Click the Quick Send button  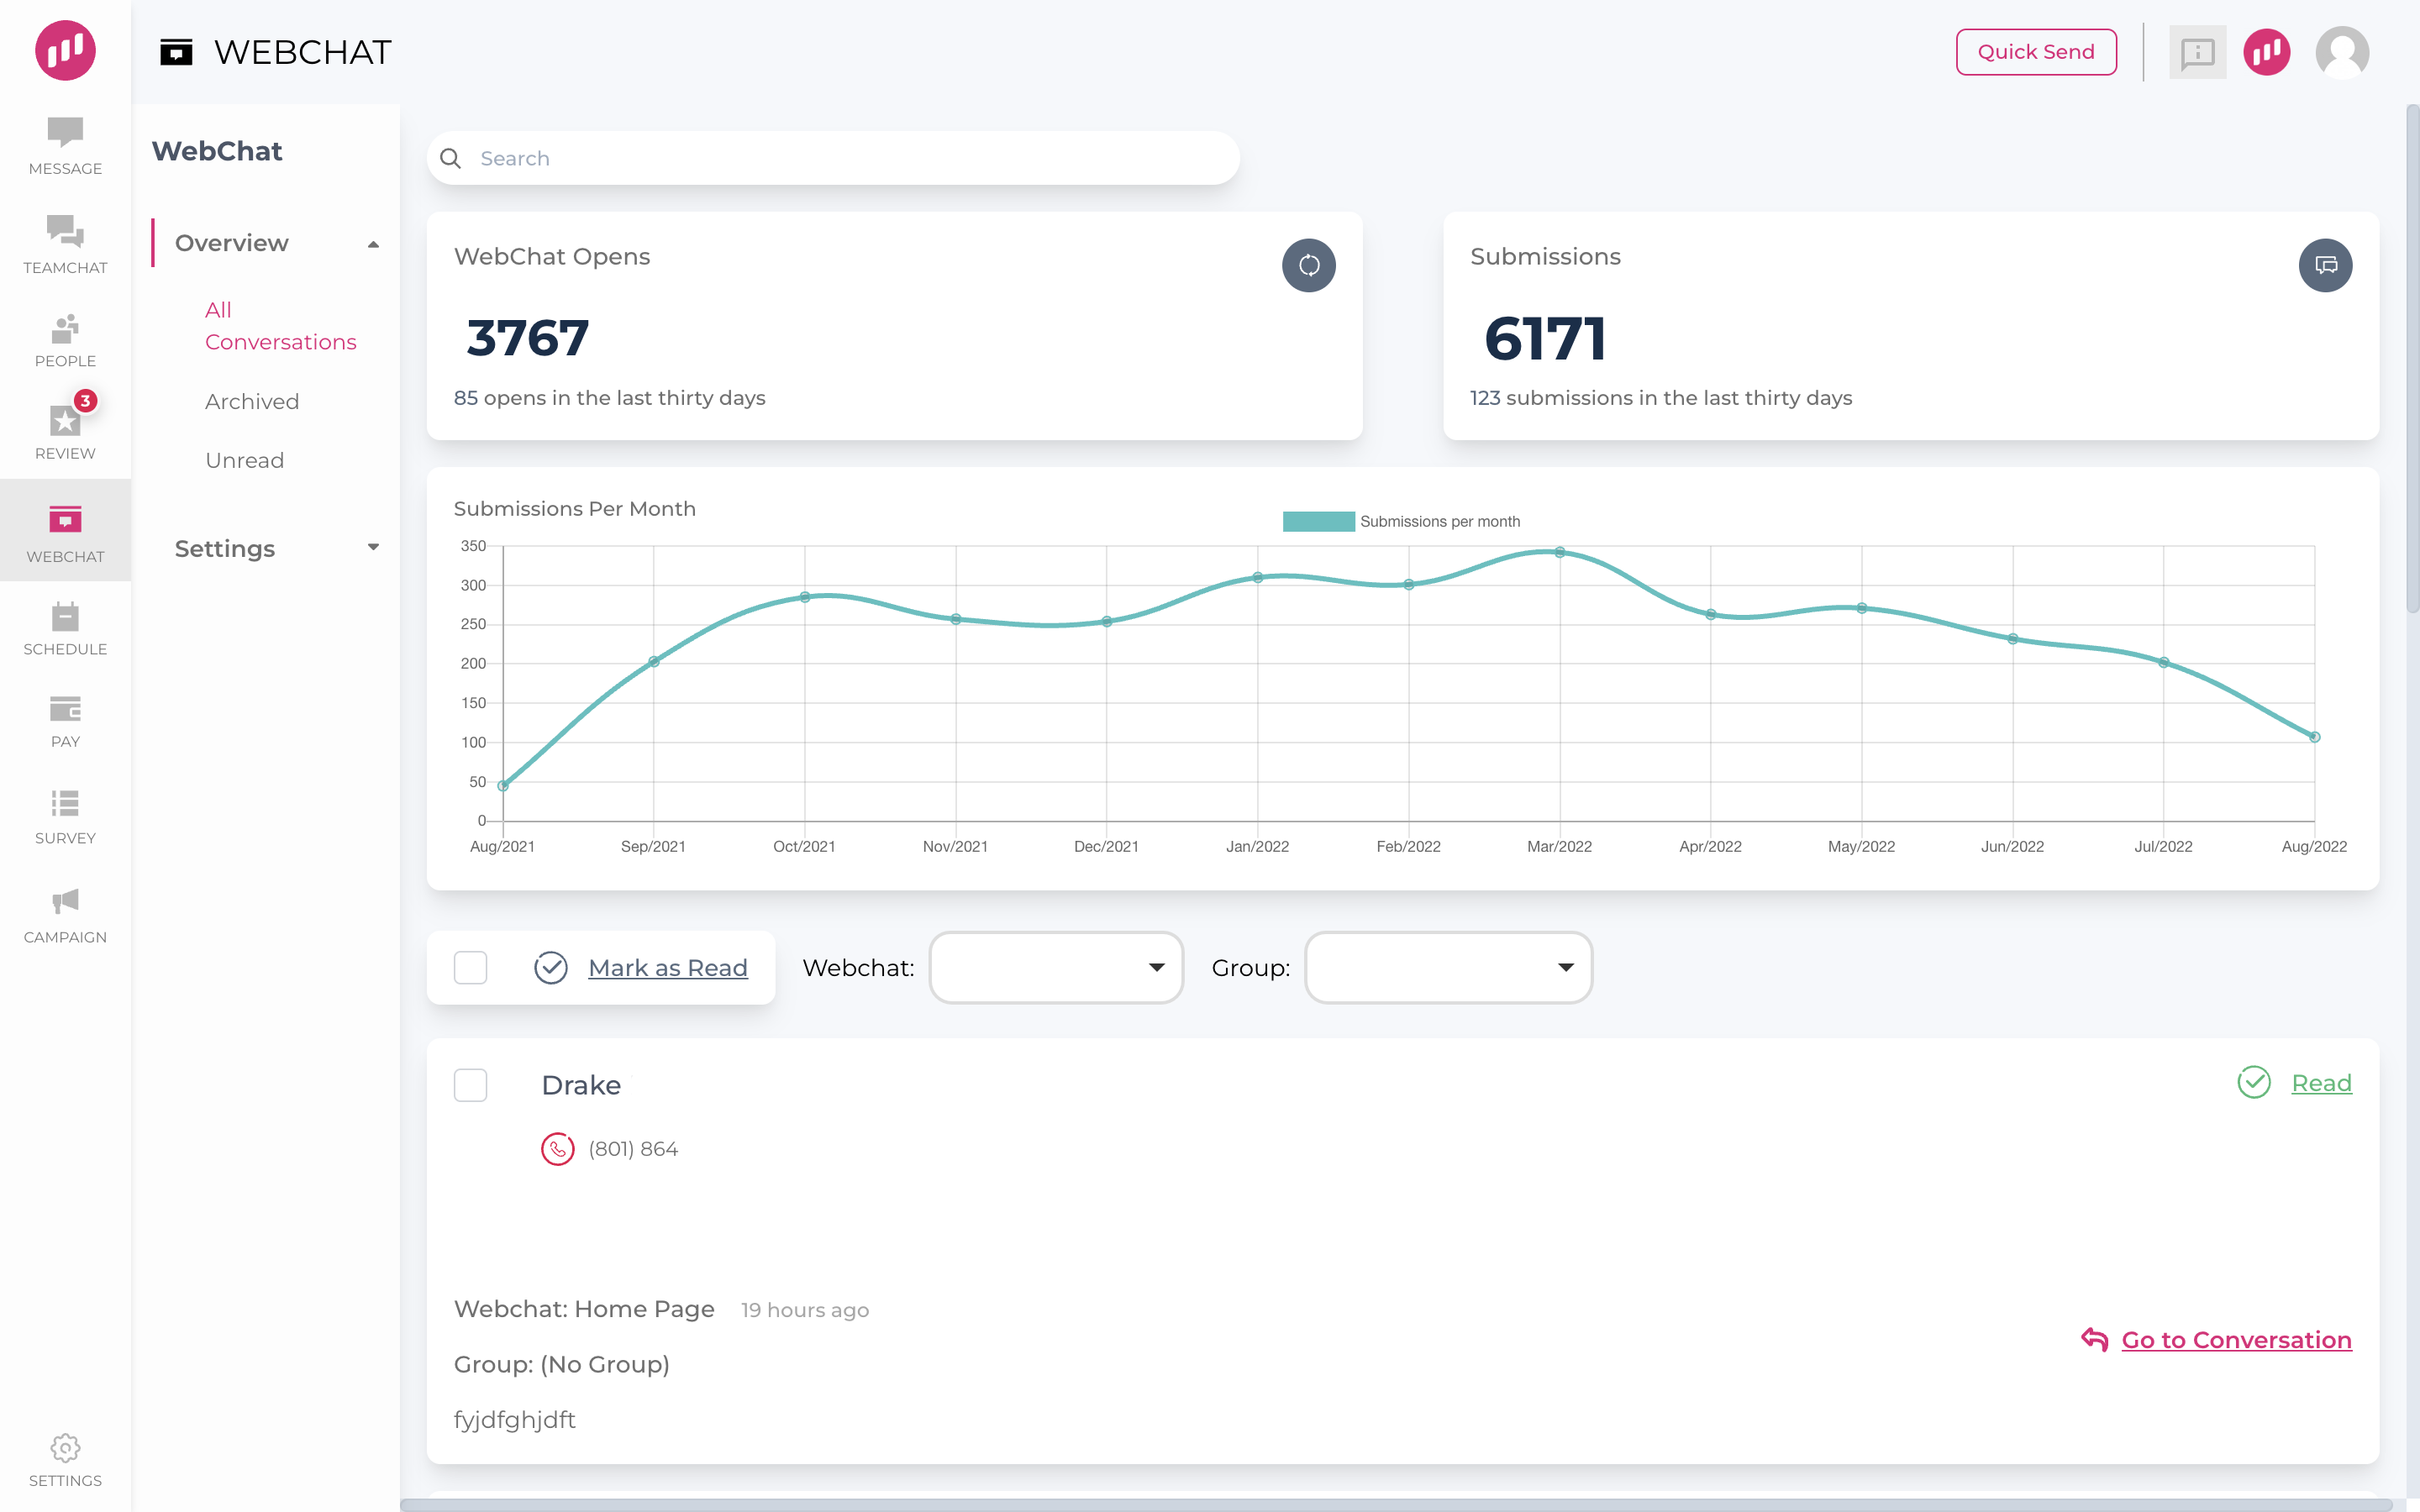click(x=2035, y=52)
